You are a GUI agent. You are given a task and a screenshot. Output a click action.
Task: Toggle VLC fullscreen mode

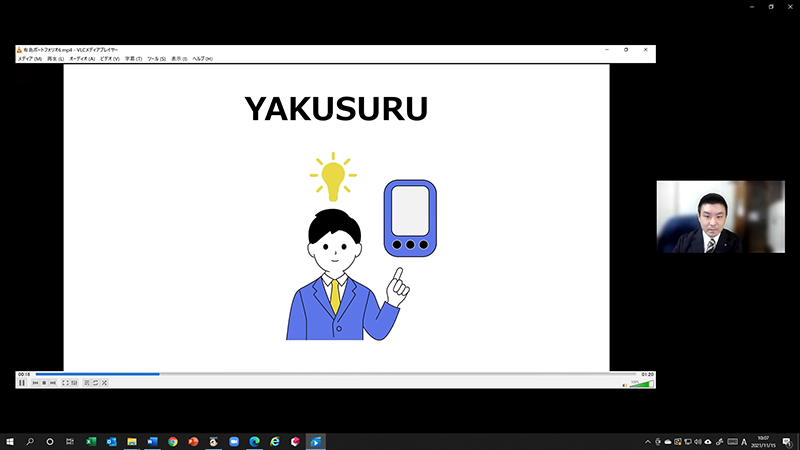point(66,383)
